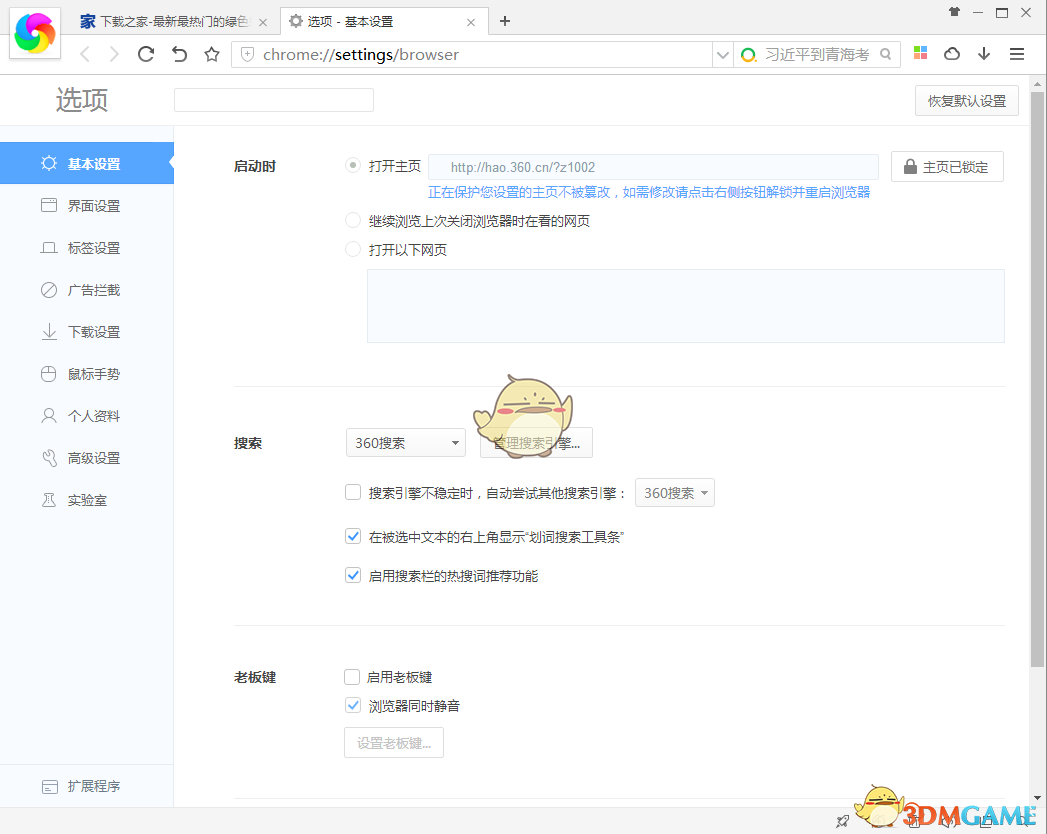Screen dimensions: 1047x834
Task: Open the fallback search engine dropdown
Action: point(674,492)
